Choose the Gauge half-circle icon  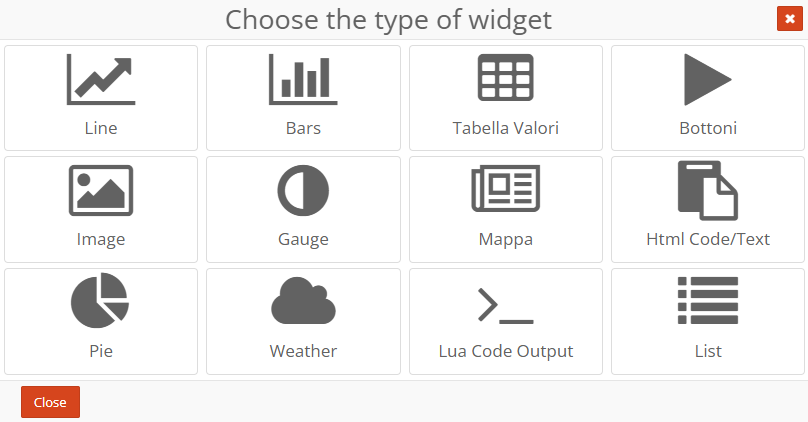pyautogui.click(x=303, y=191)
